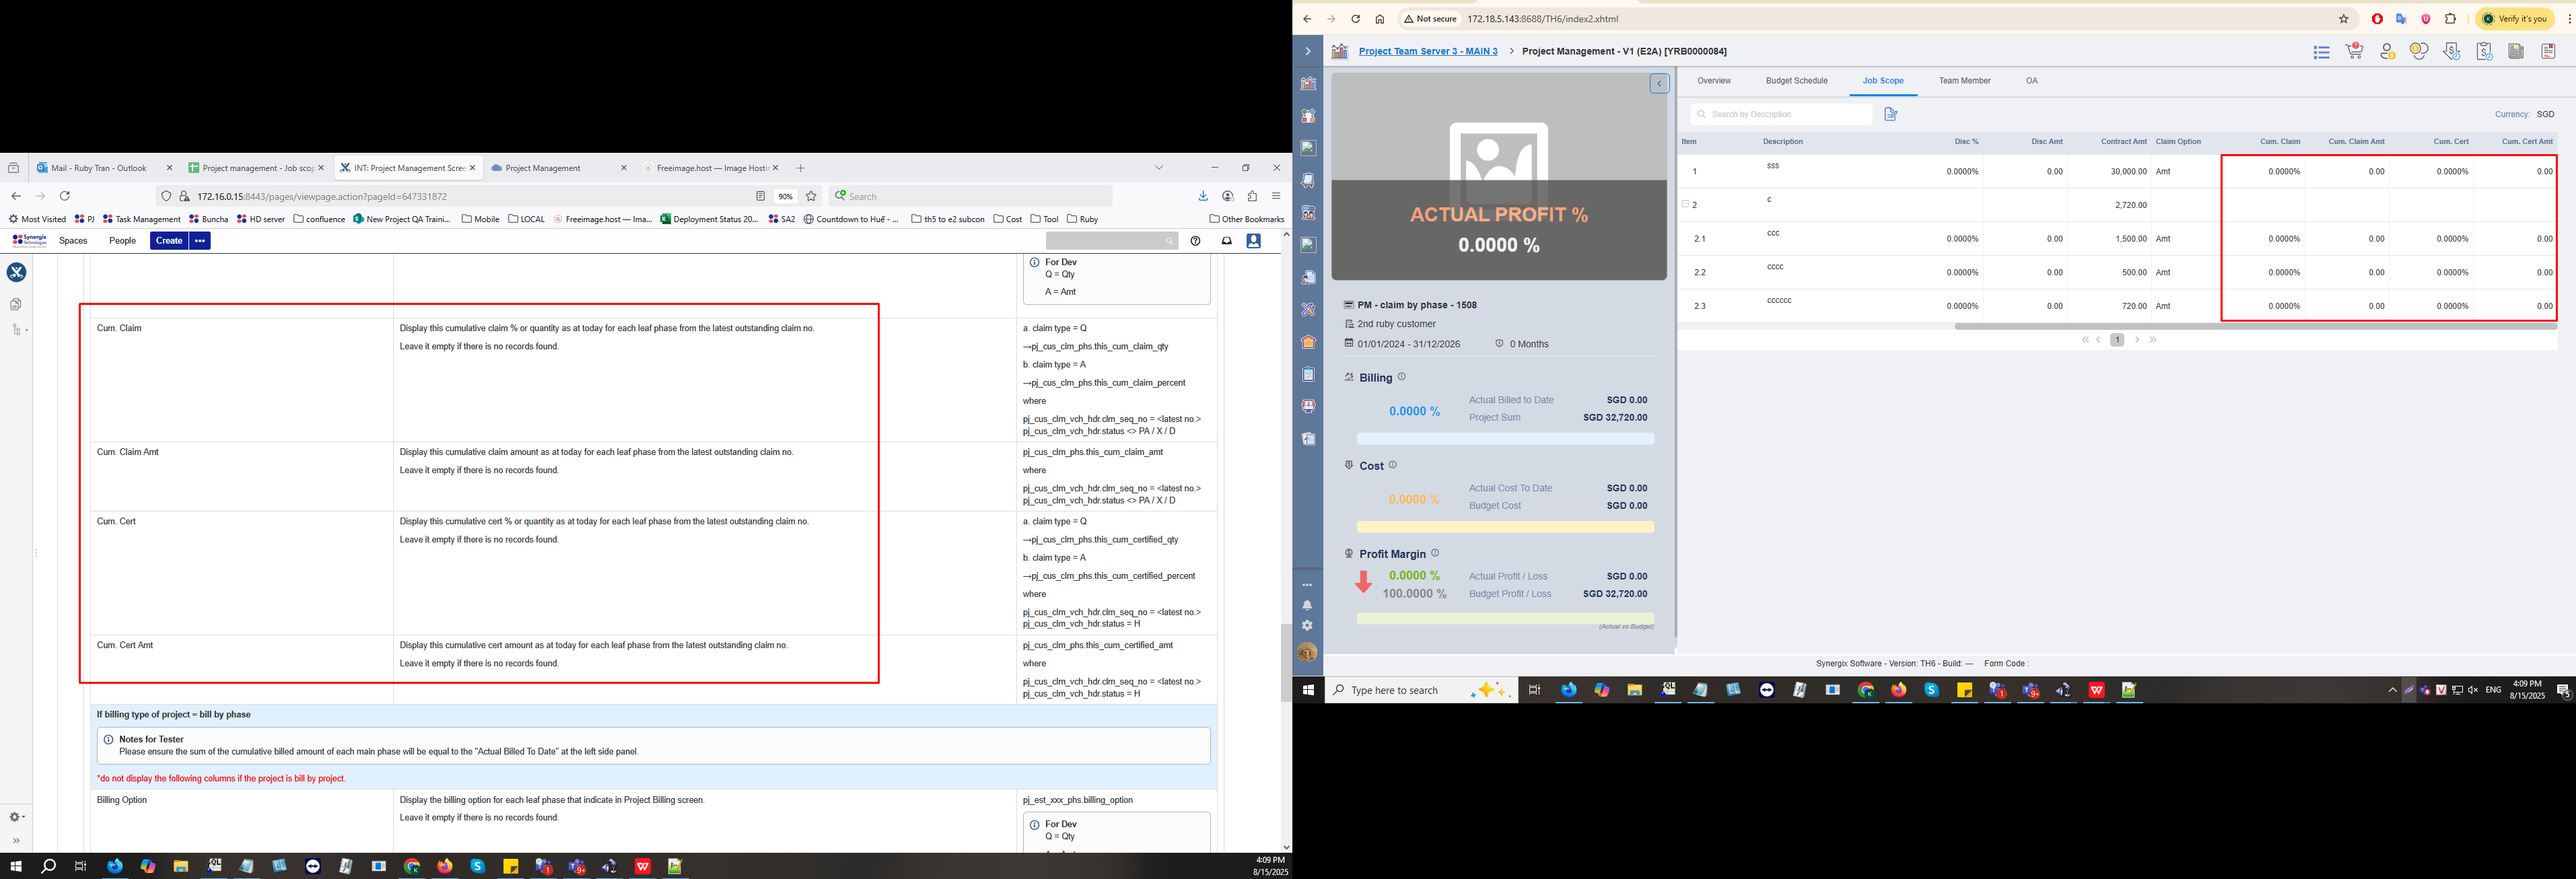This screenshot has height=879, width=2576.
Task: Switch to the Budget Schedule tab
Action: (x=1796, y=81)
